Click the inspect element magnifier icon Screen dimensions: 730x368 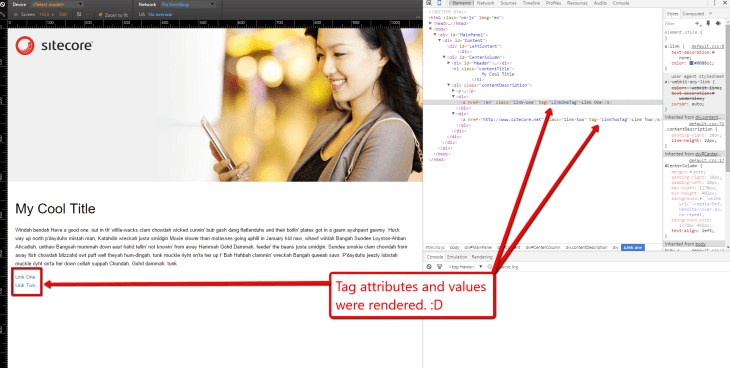[x=429, y=3]
